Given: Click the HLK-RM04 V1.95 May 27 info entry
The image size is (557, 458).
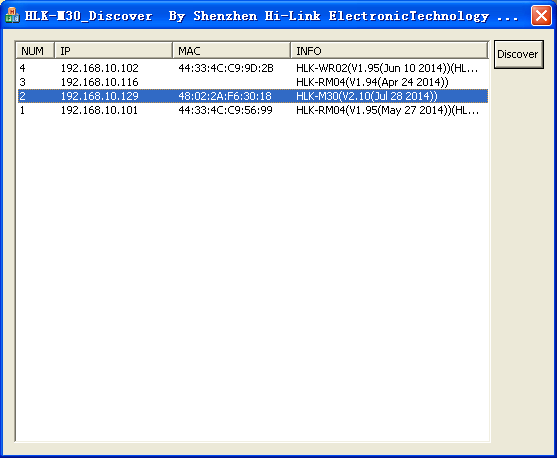Looking at the screenshot, I should click(388, 110).
